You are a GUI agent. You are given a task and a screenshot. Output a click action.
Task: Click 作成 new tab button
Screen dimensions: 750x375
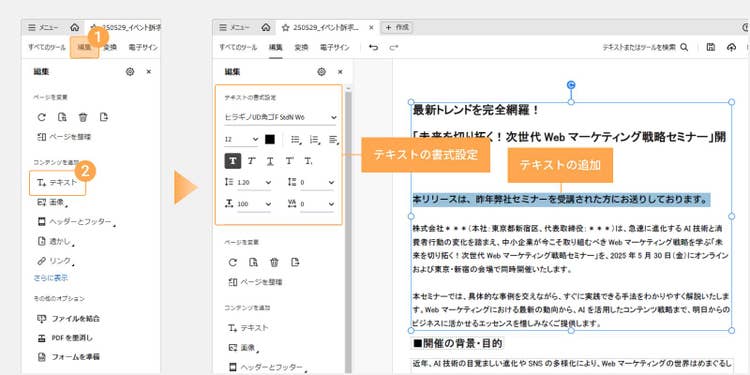397,28
